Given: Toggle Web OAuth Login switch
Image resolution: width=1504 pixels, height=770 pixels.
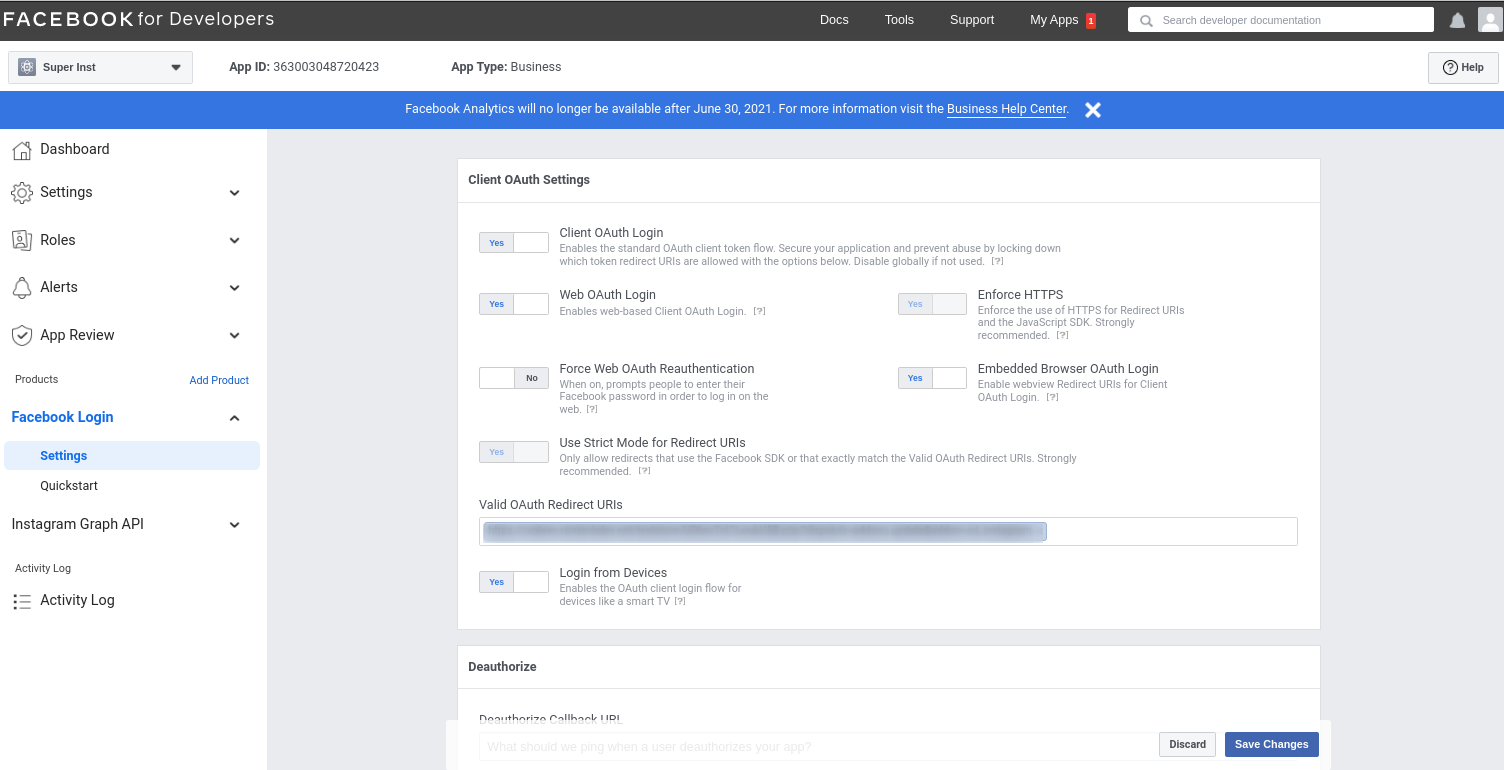Looking at the screenshot, I should click(x=514, y=304).
